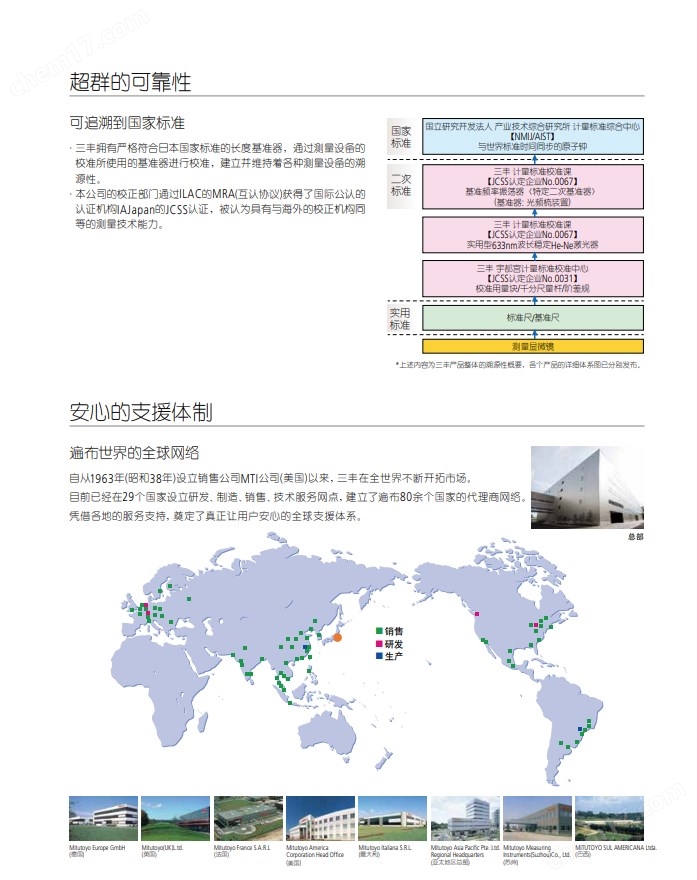Click the 遍布世界的全球网络 subheading
The width and height of the screenshot is (697, 880).
134,453
